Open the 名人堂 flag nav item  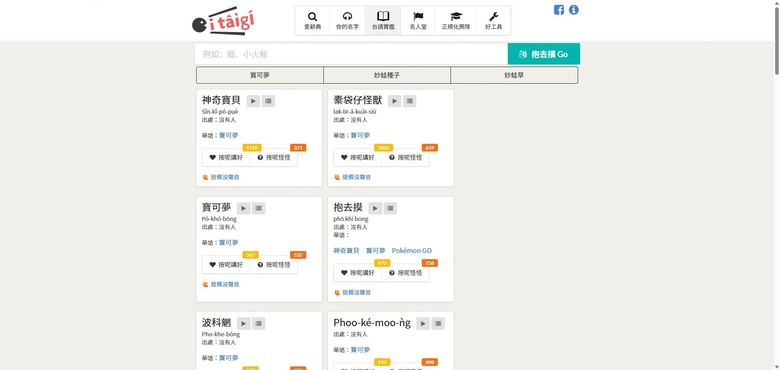(x=418, y=21)
